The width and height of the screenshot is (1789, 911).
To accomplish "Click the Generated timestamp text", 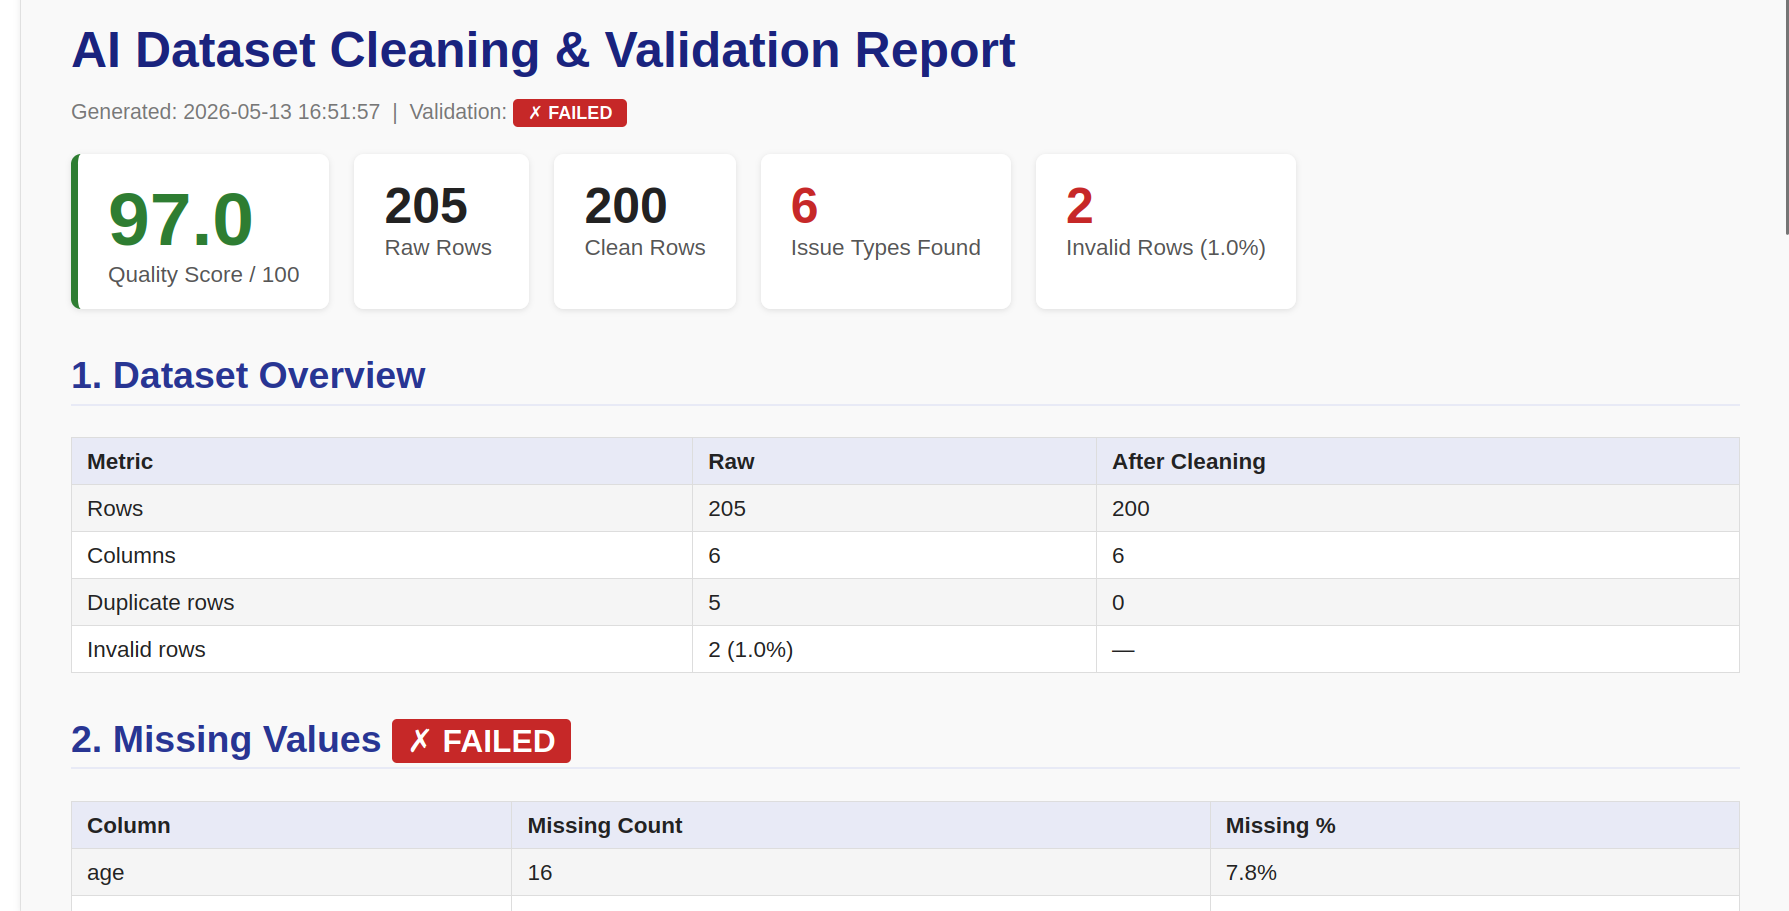I will pyautogui.click(x=226, y=112).
